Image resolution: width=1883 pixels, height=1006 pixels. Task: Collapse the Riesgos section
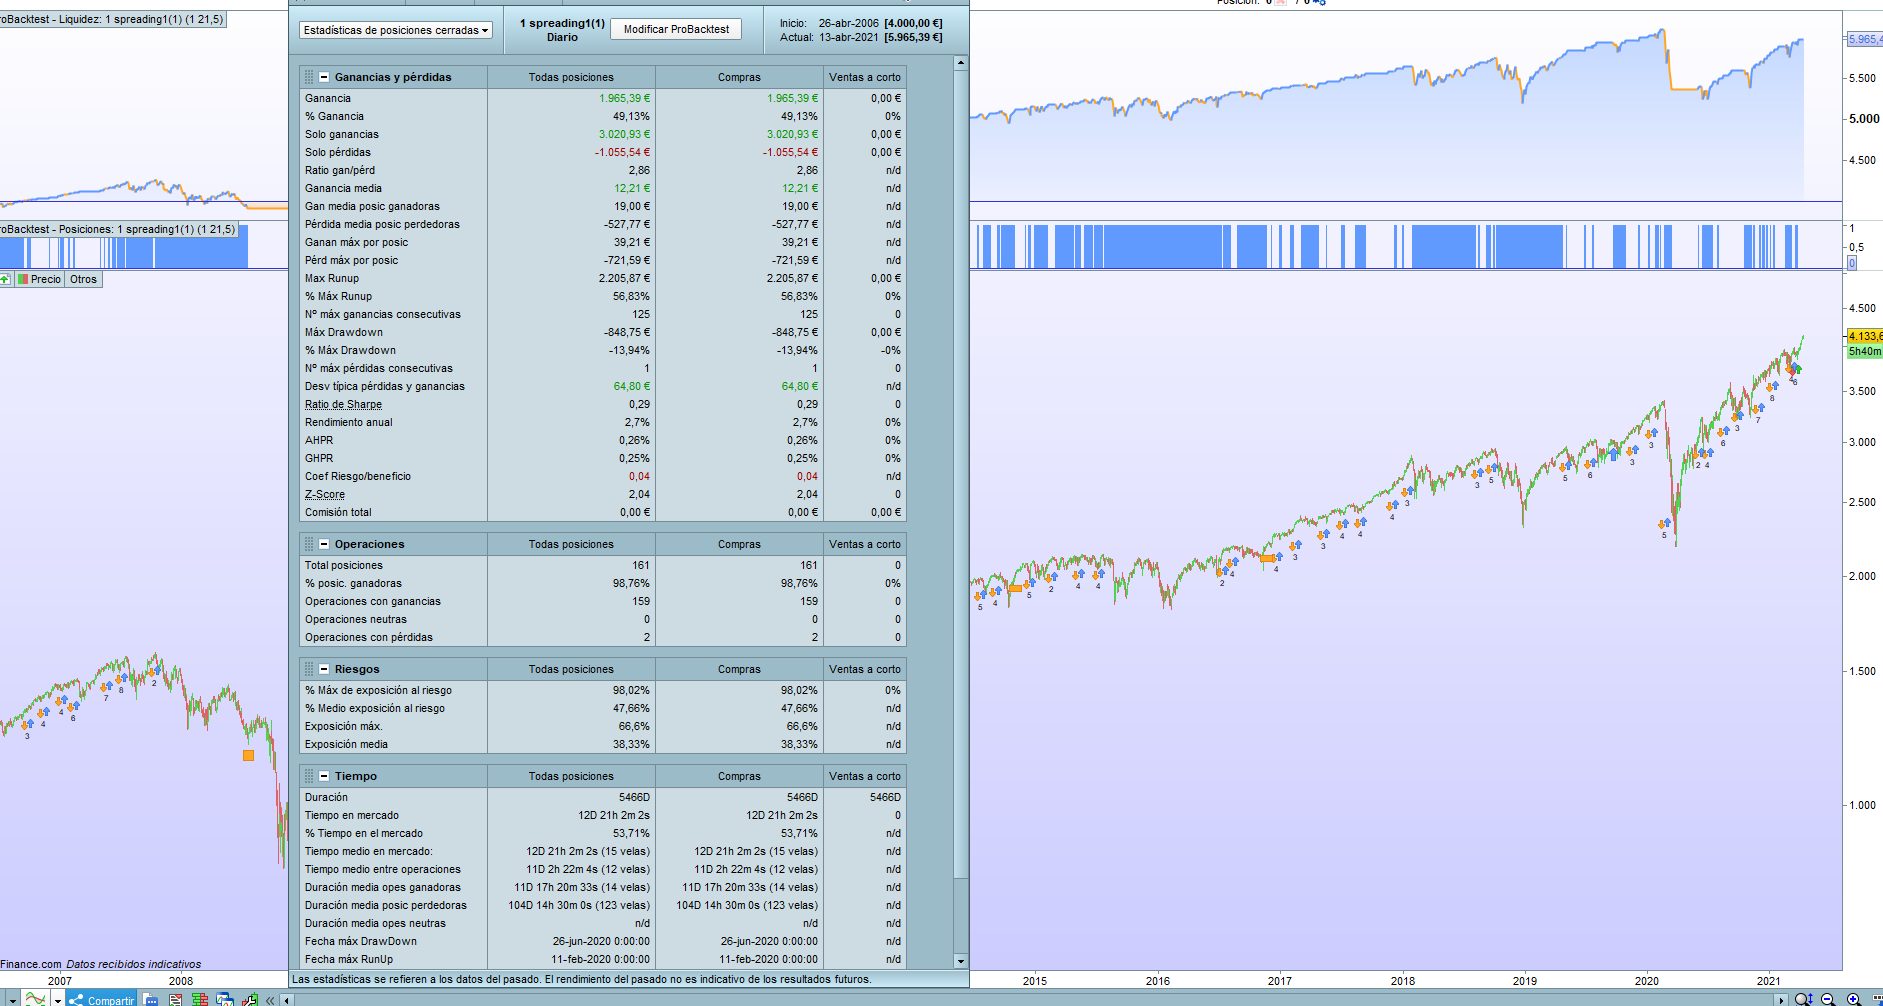click(324, 669)
